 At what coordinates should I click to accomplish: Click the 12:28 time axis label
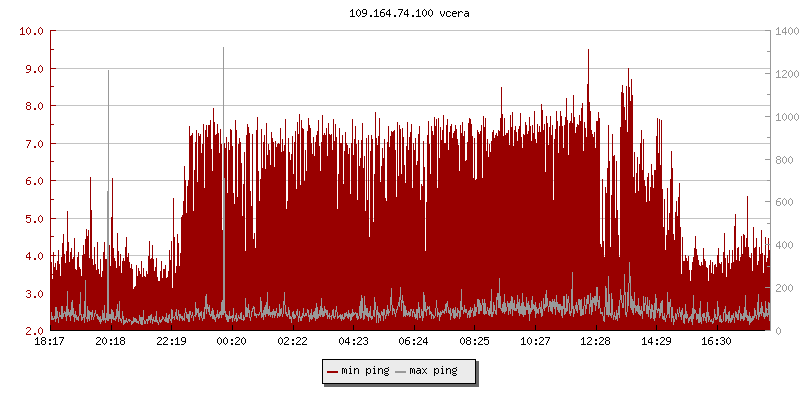[596, 341]
